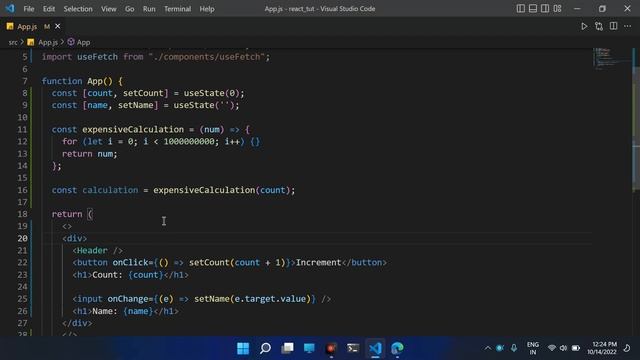This screenshot has width=640, height=360.
Task: Click 'setCount' on the useState(0) line
Action: tap(143, 93)
